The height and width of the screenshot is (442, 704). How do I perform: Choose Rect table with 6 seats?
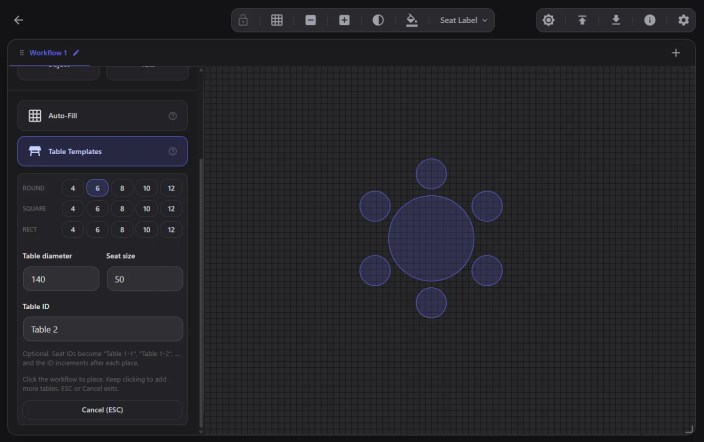coord(97,230)
